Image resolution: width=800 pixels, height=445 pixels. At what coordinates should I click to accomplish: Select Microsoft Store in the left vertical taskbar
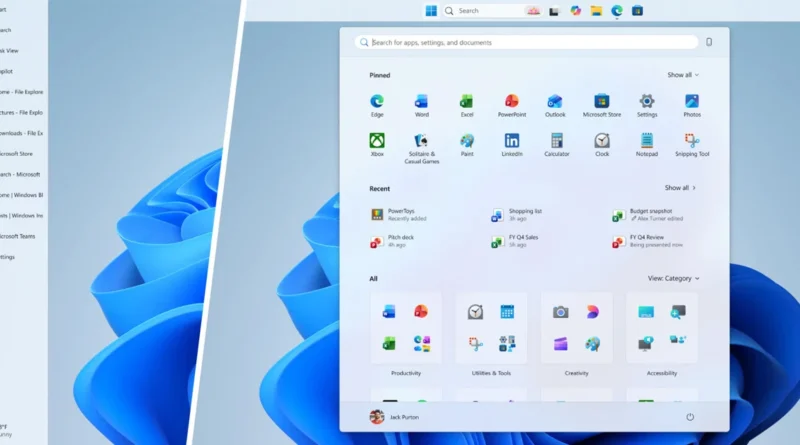(16, 154)
